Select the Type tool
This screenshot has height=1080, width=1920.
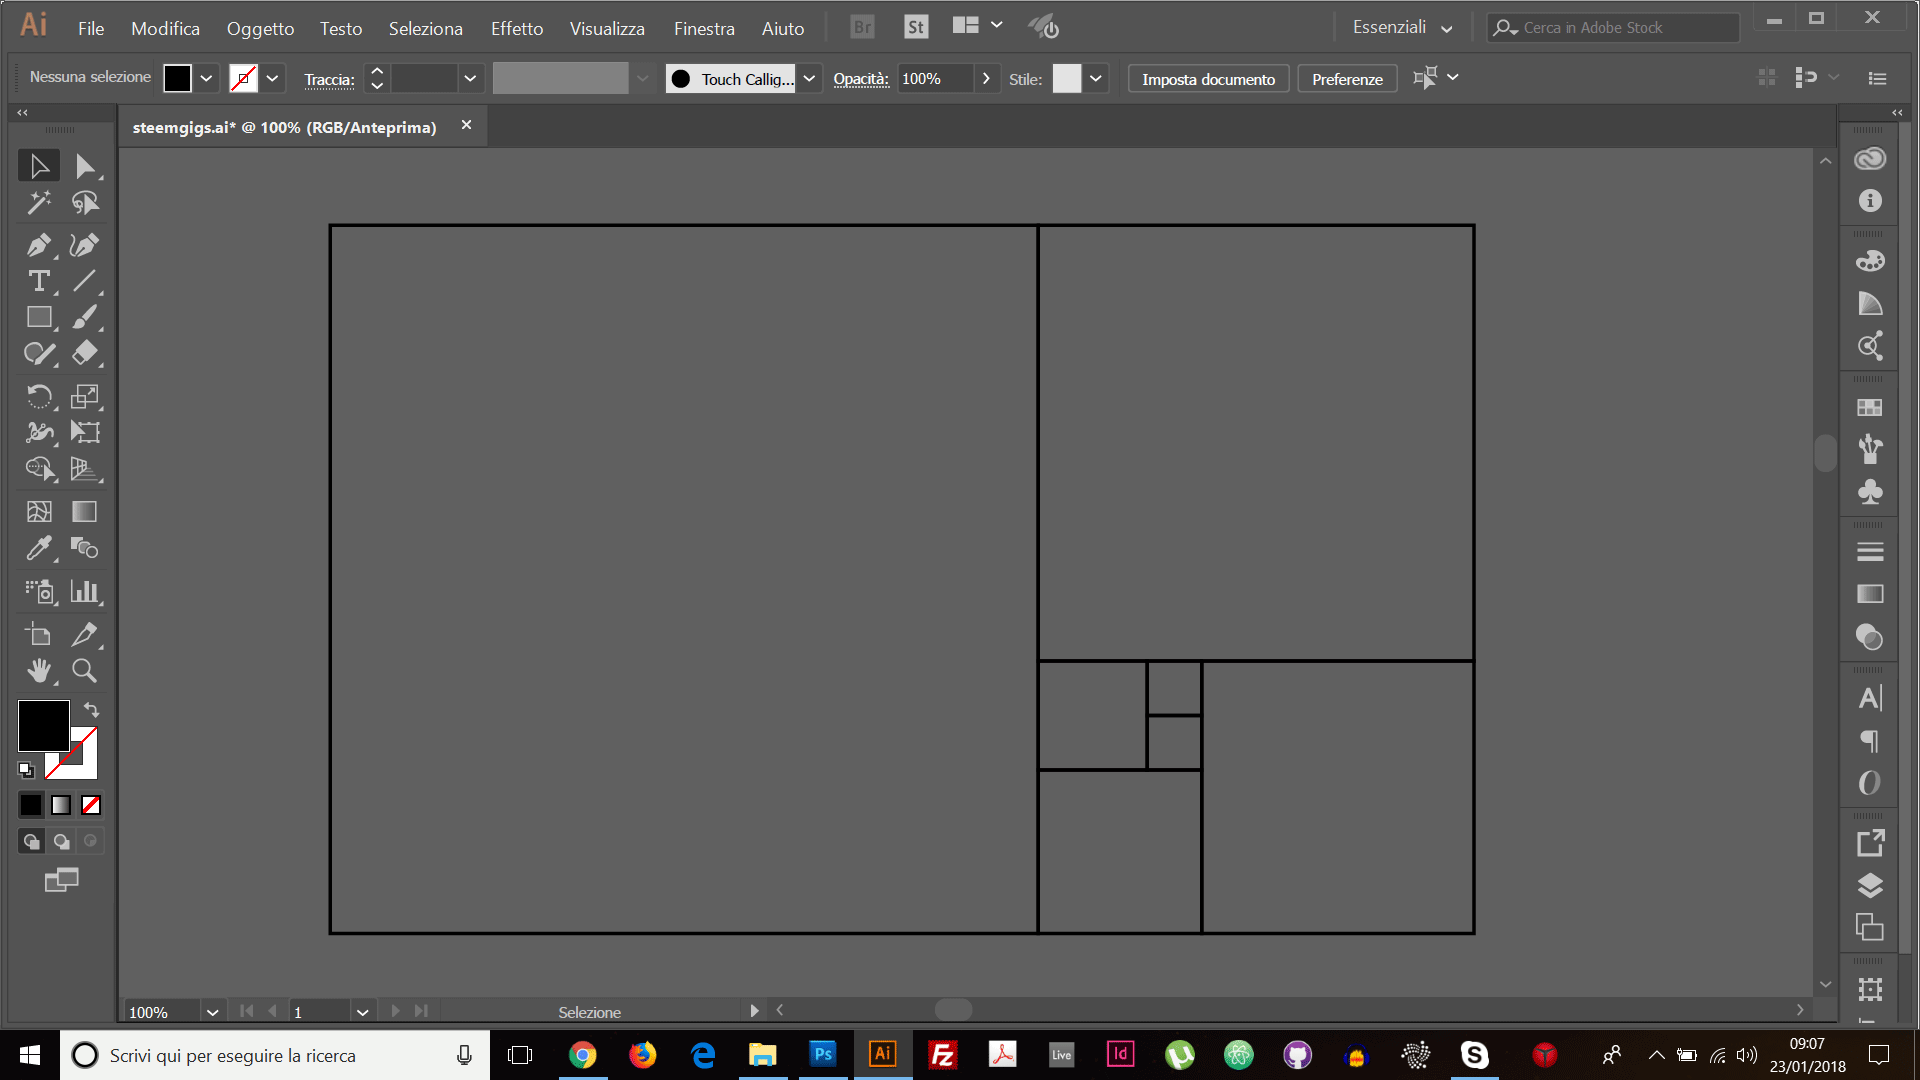38,281
